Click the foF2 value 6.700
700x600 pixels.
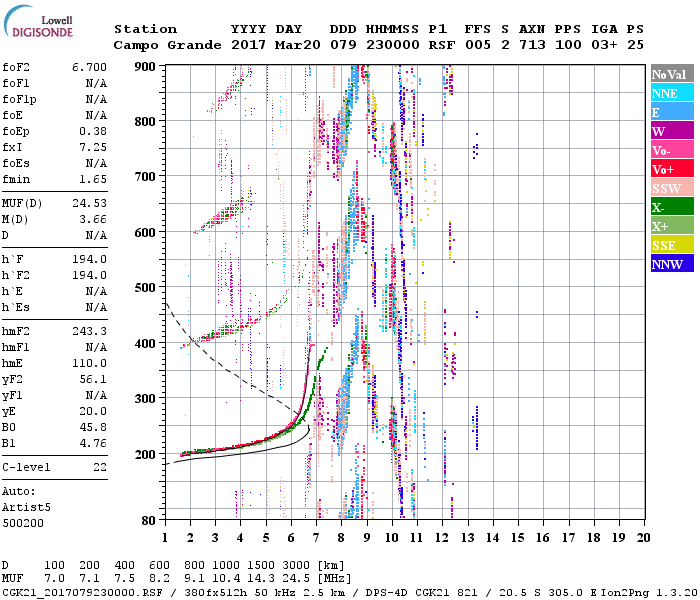pos(89,67)
